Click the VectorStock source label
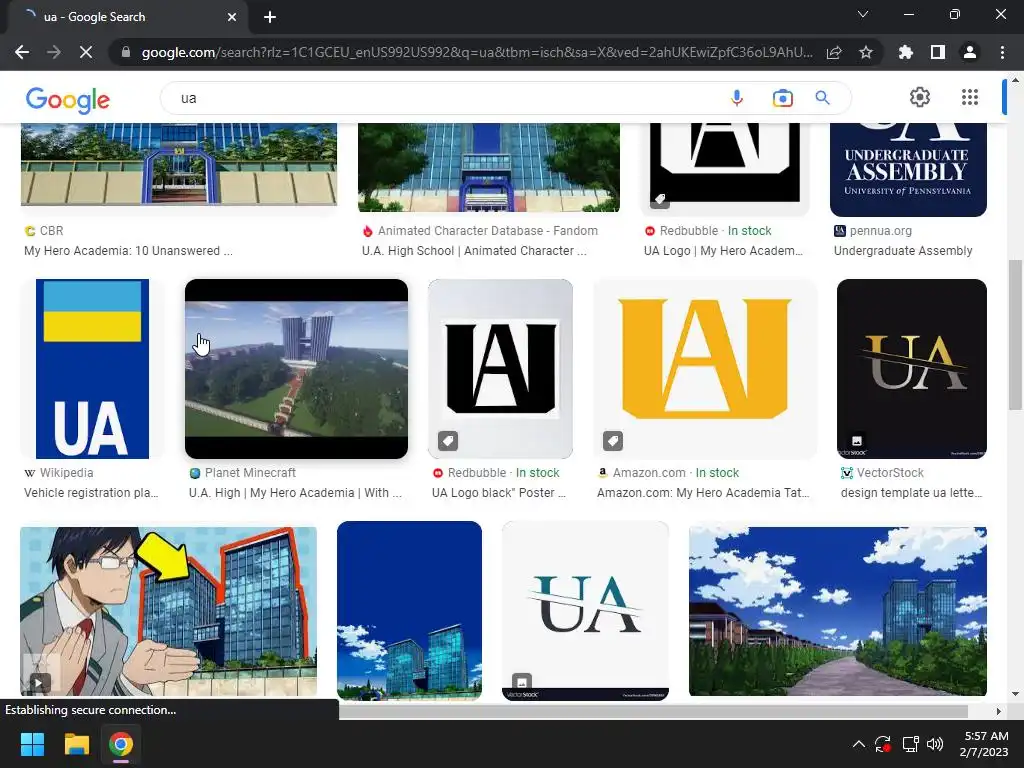This screenshot has width=1024, height=768. click(x=890, y=473)
